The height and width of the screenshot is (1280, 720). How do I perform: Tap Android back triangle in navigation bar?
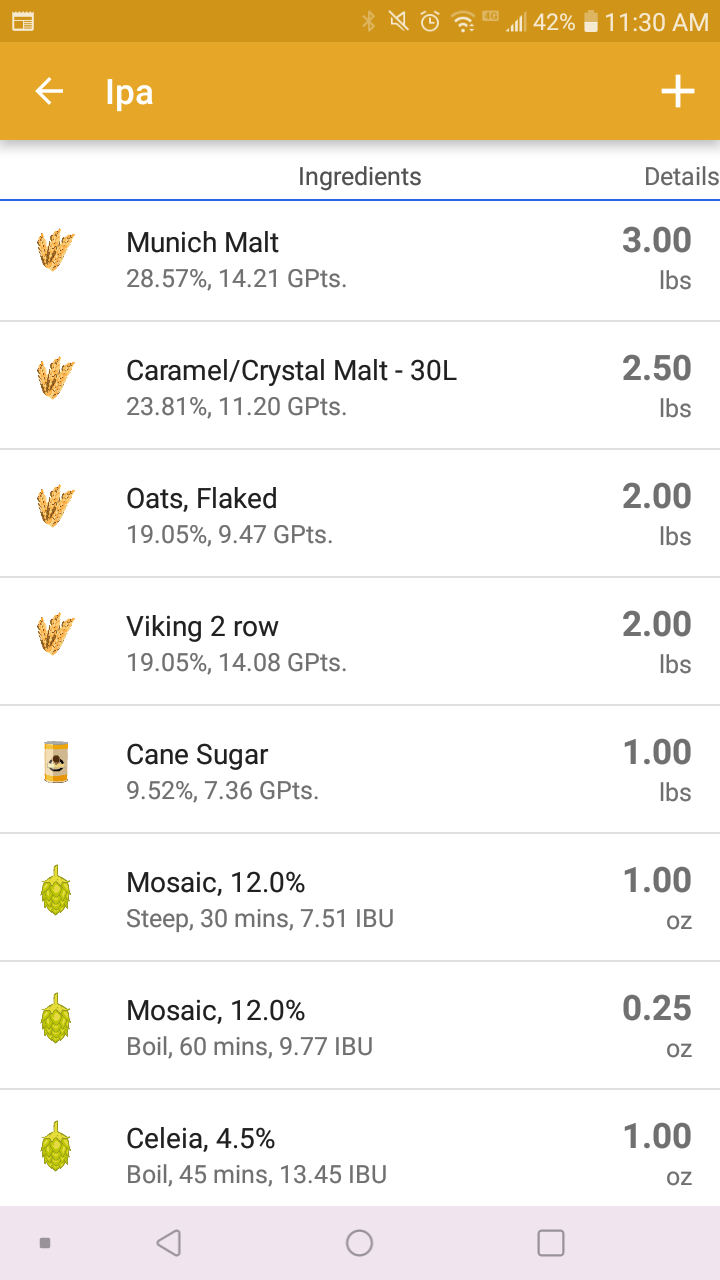point(169,1243)
